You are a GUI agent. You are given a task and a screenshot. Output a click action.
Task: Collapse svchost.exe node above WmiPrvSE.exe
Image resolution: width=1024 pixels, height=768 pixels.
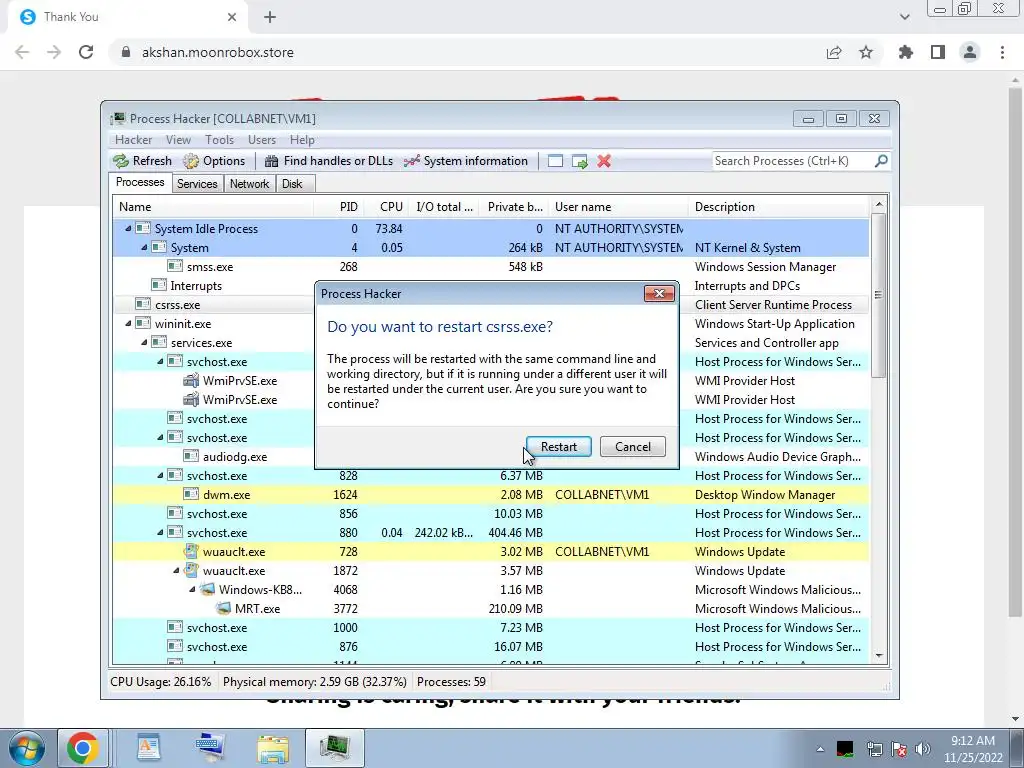tap(160, 362)
